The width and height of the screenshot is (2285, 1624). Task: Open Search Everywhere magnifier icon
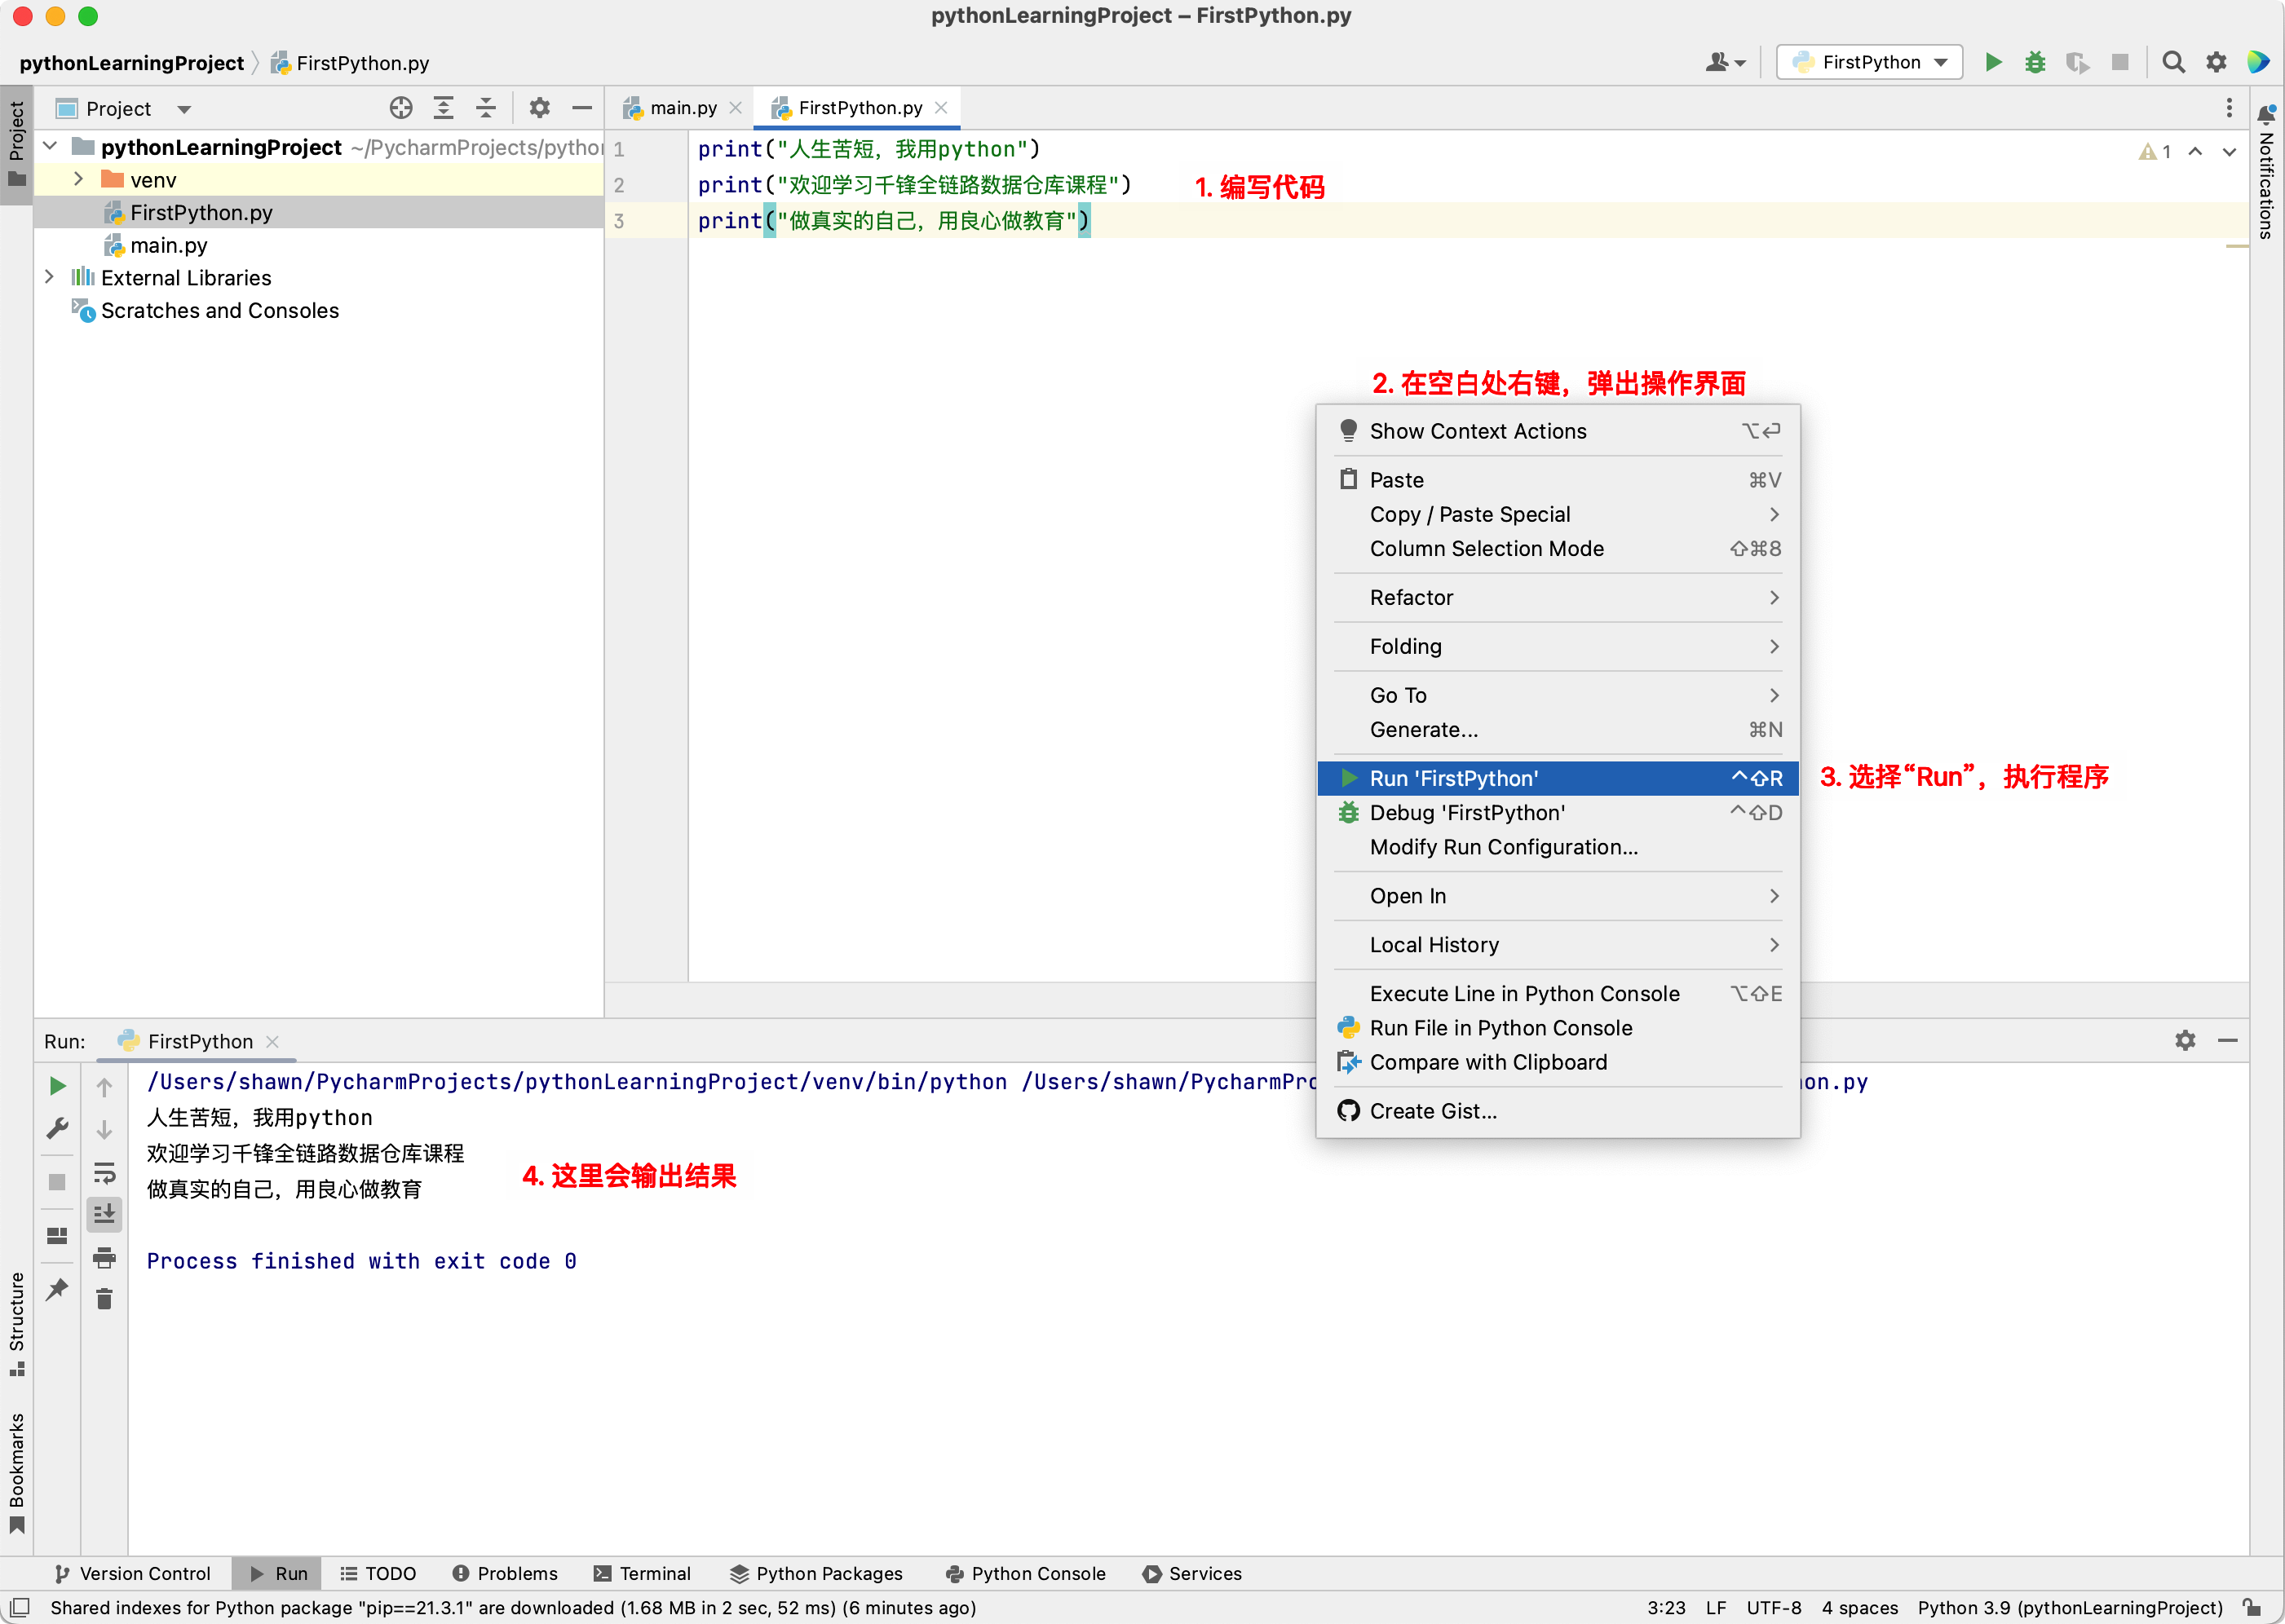point(2173,62)
